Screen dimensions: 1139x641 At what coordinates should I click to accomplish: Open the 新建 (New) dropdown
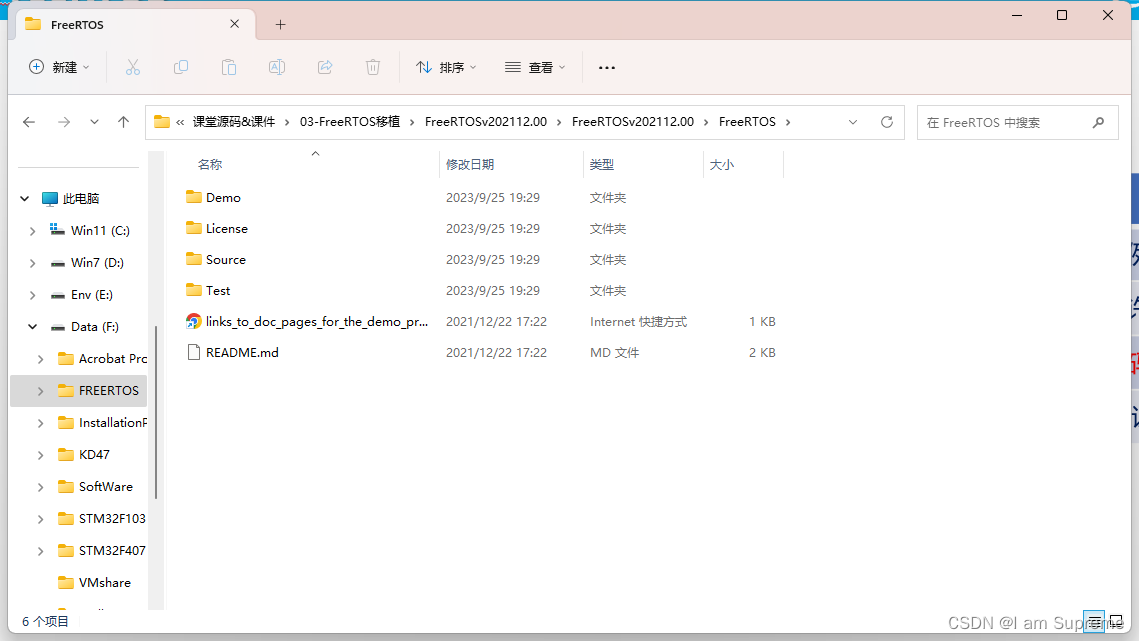pos(59,68)
